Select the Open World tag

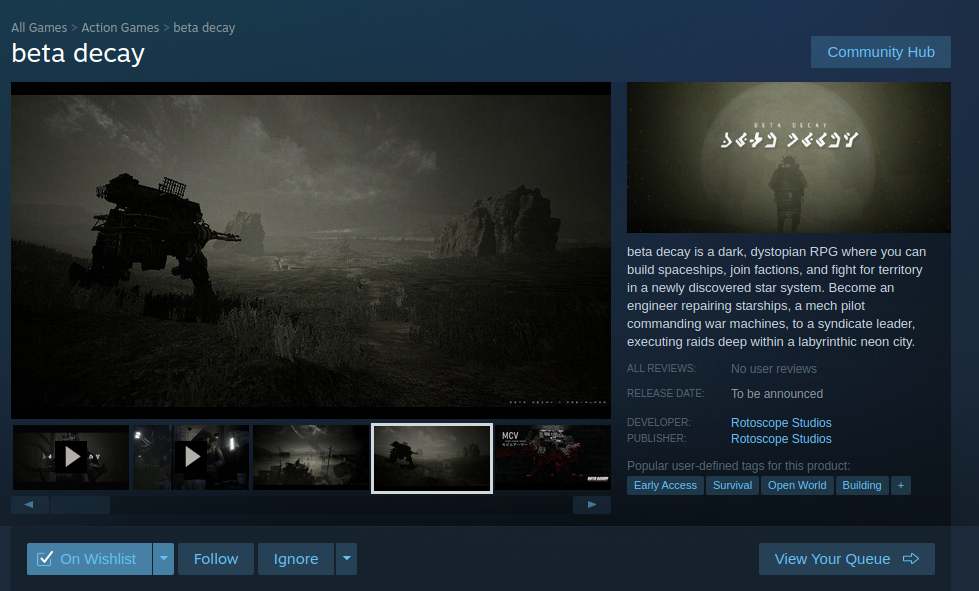(x=797, y=485)
